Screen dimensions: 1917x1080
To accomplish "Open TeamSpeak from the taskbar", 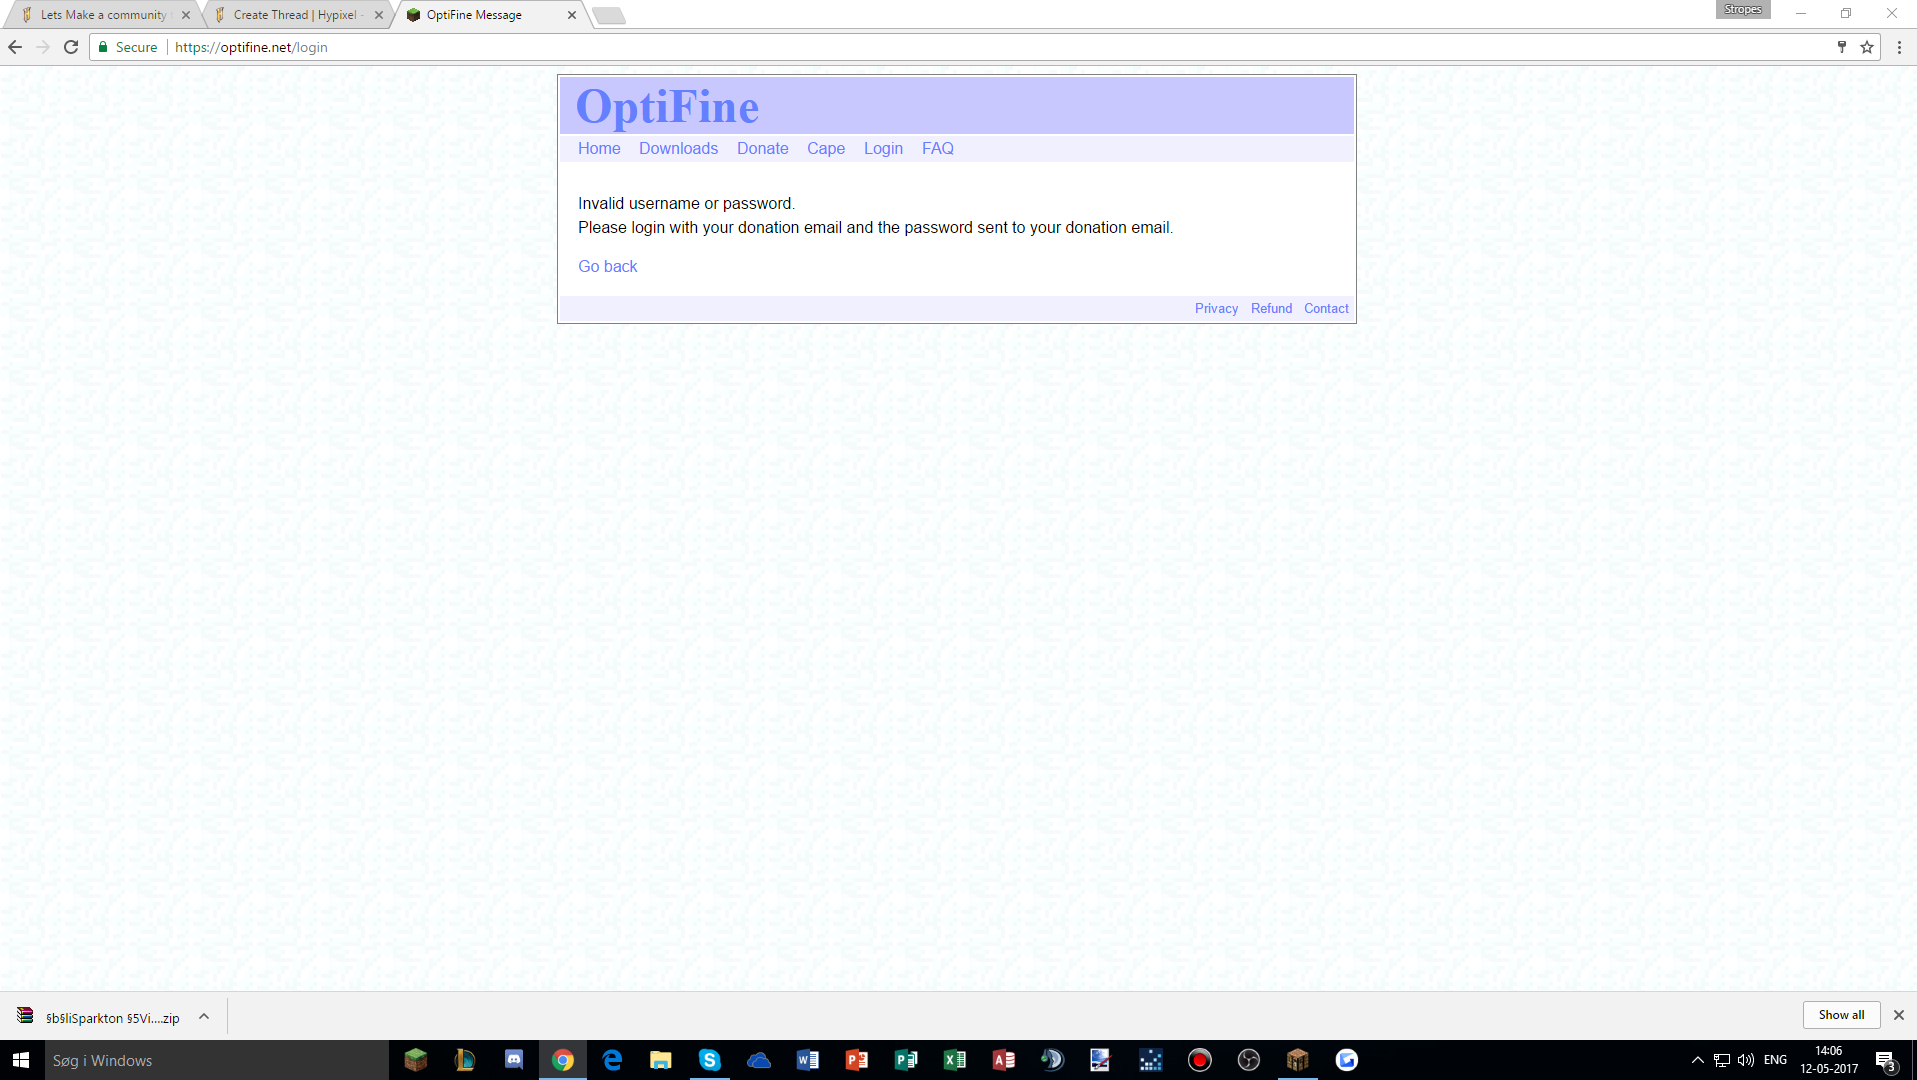I will point(1053,1060).
